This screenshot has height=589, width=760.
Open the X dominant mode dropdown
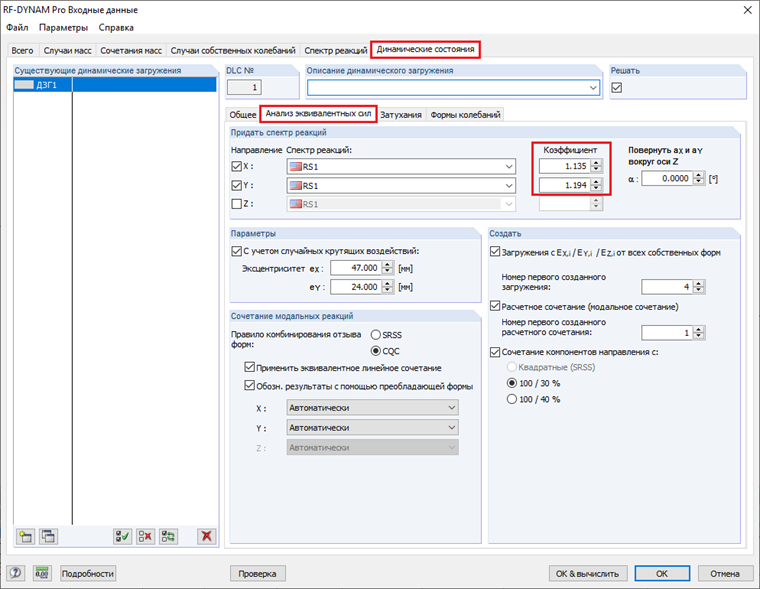pyautogui.click(x=451, y=408)
